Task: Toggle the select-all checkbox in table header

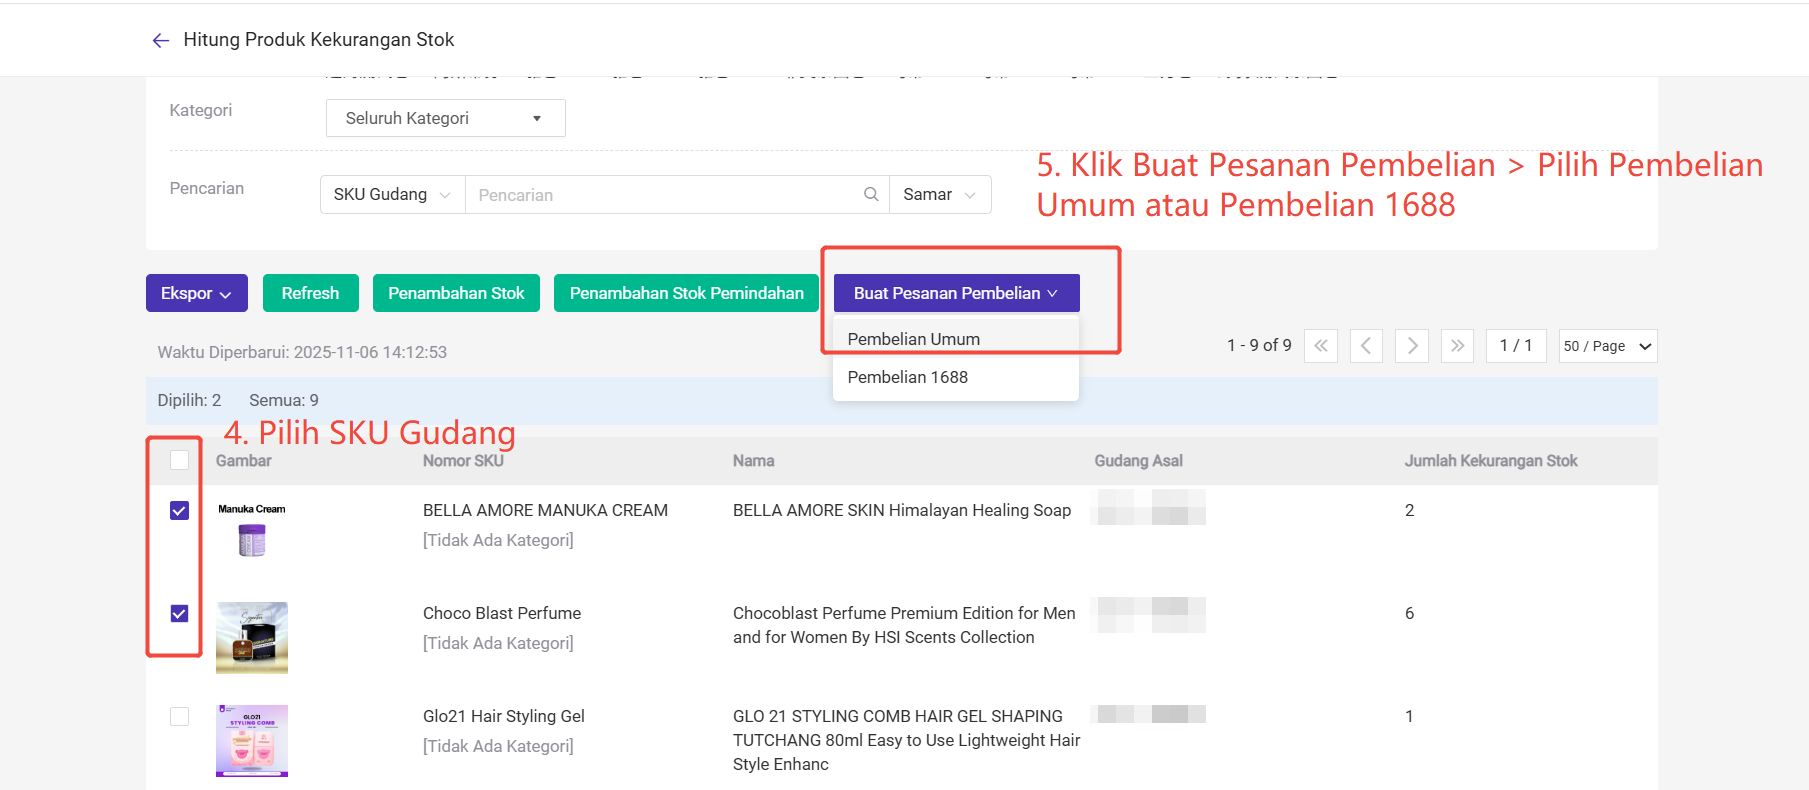Action: click(x=179, y=460)
